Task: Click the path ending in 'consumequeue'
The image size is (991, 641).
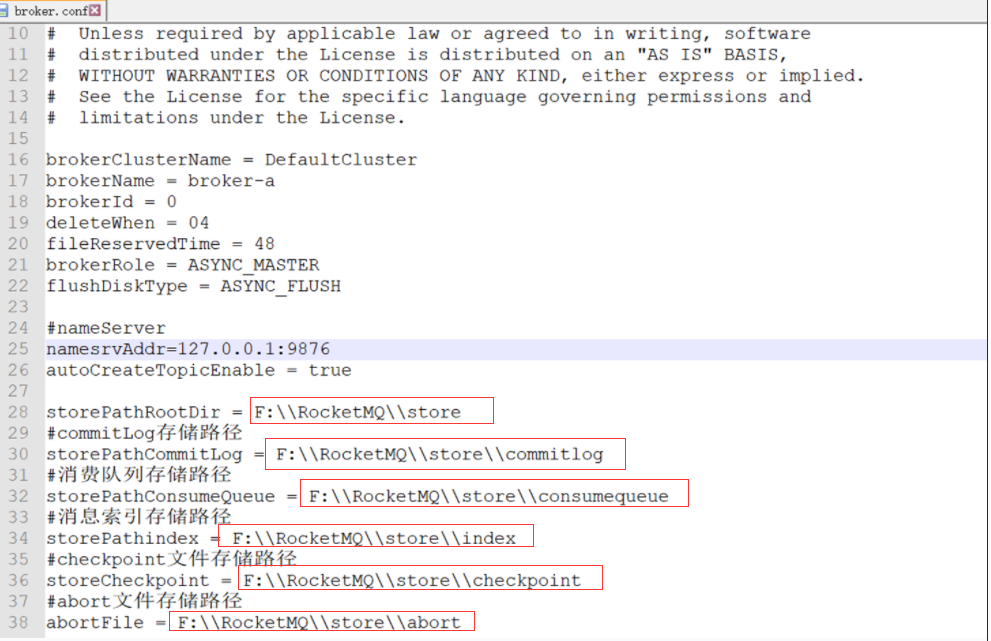Action: (489, 496)
